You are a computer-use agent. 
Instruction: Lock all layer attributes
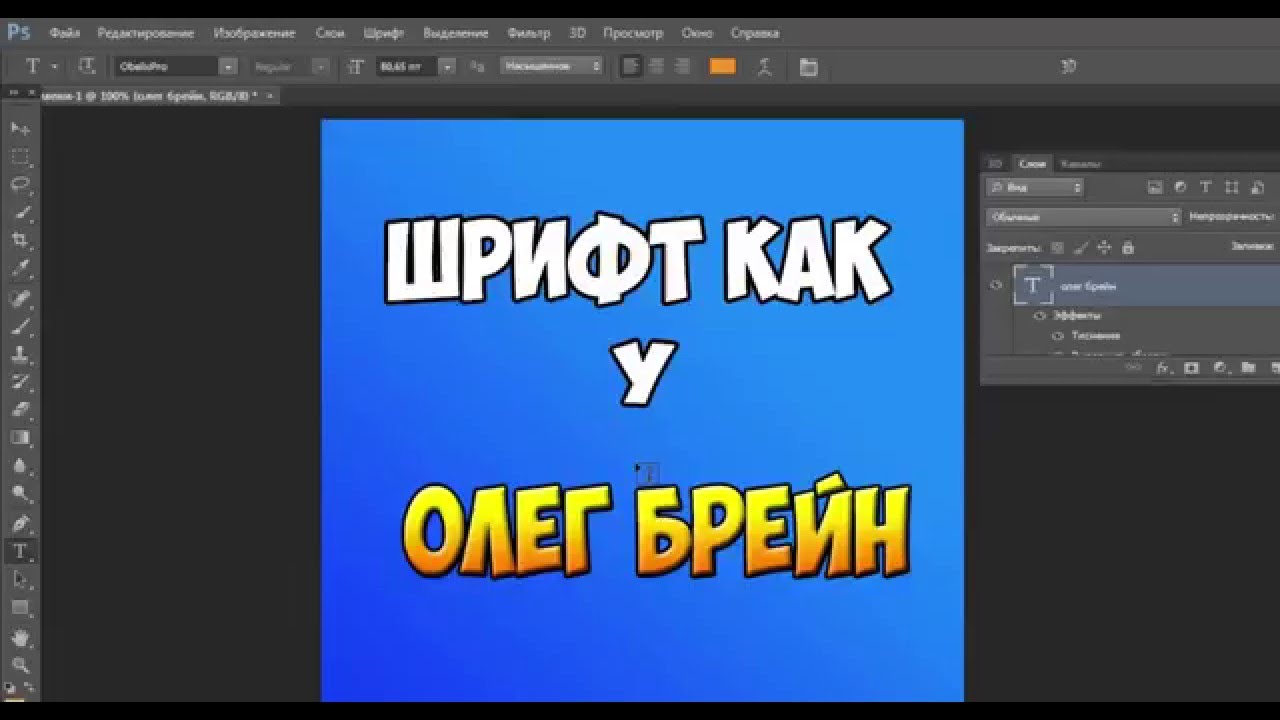pyautogui.click(x=1128, y=247)
